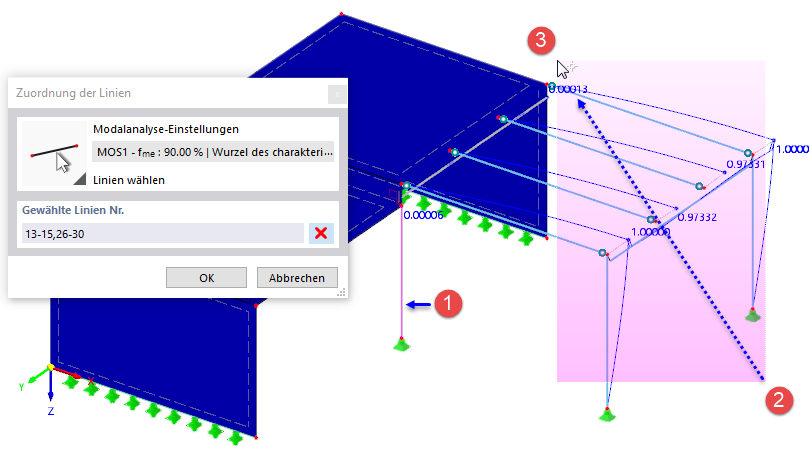Click the value label 0.00006
Viewport: 809px width, 450px height.
(423, 215)
